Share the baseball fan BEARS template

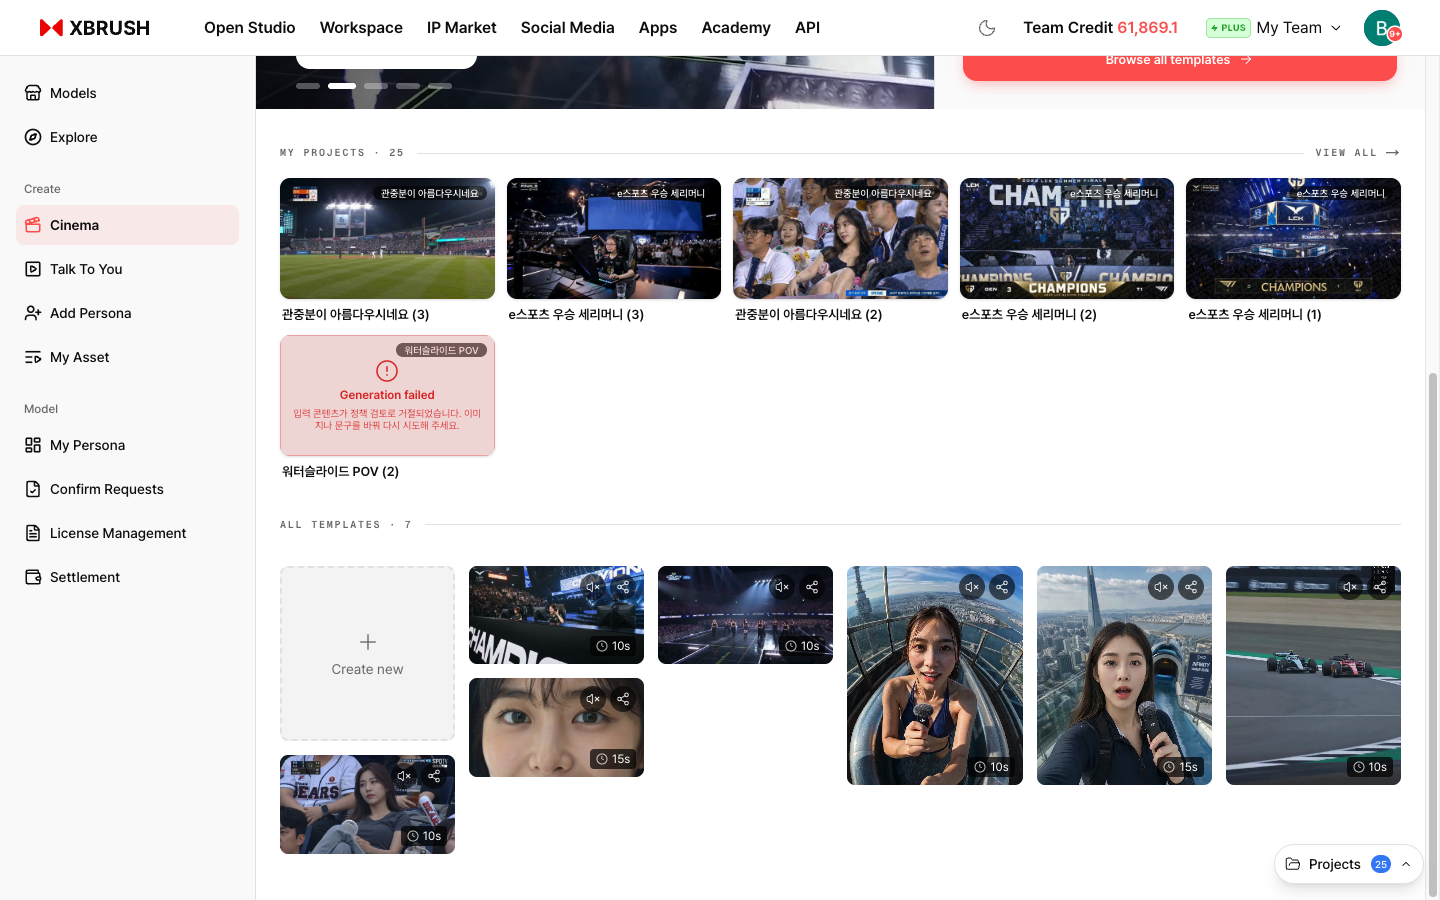[434, 776]
